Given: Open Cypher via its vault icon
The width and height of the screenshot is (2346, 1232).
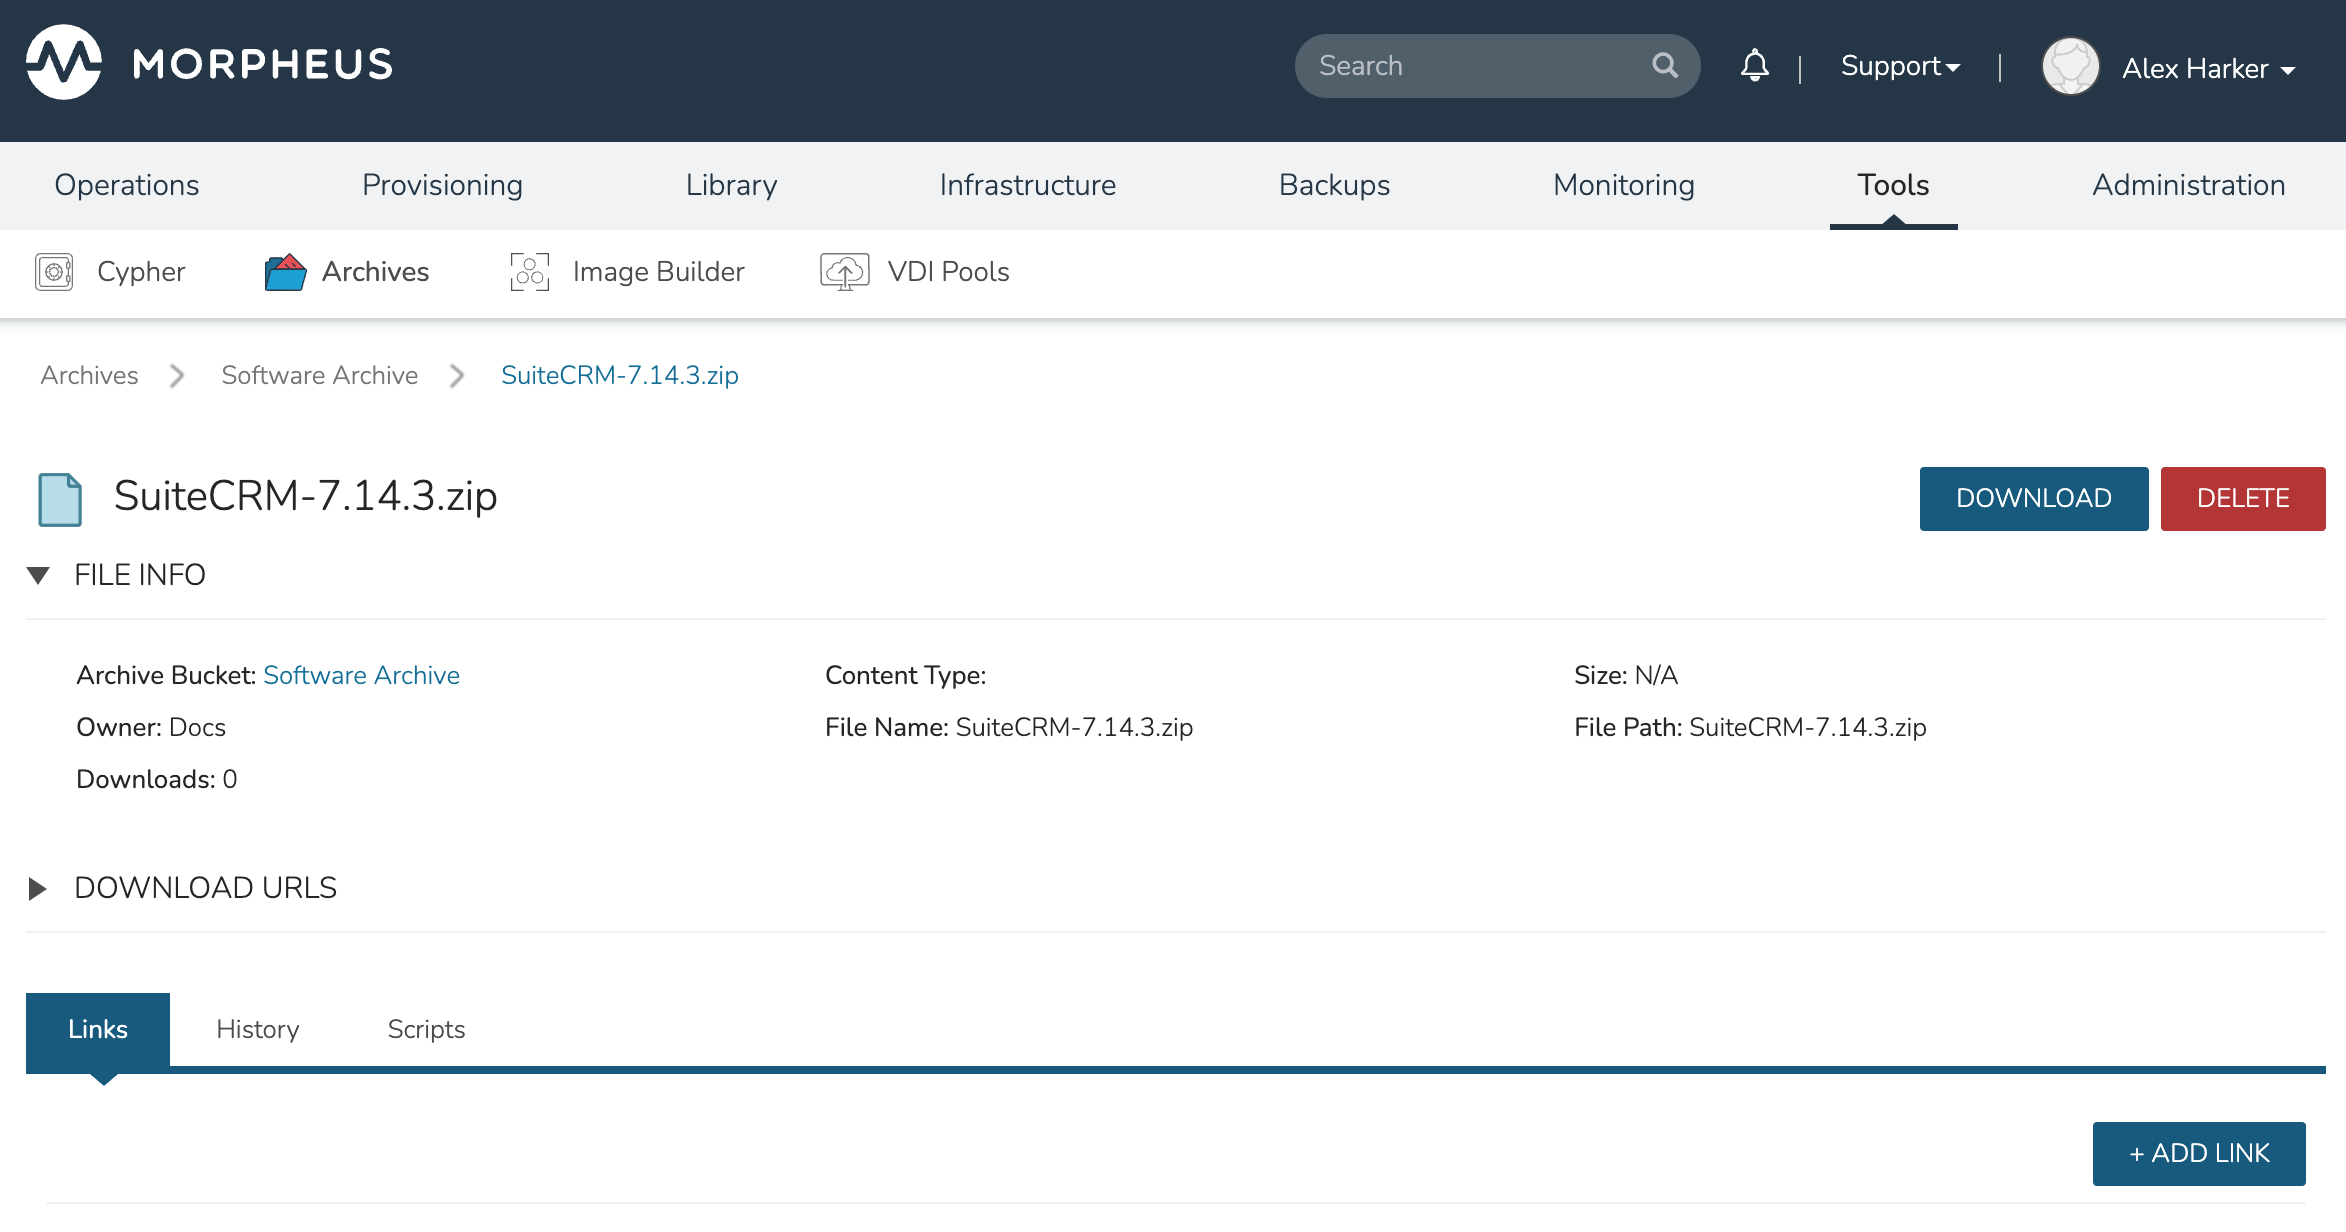Looking at the screenshot, I should (x=54, y=272).
